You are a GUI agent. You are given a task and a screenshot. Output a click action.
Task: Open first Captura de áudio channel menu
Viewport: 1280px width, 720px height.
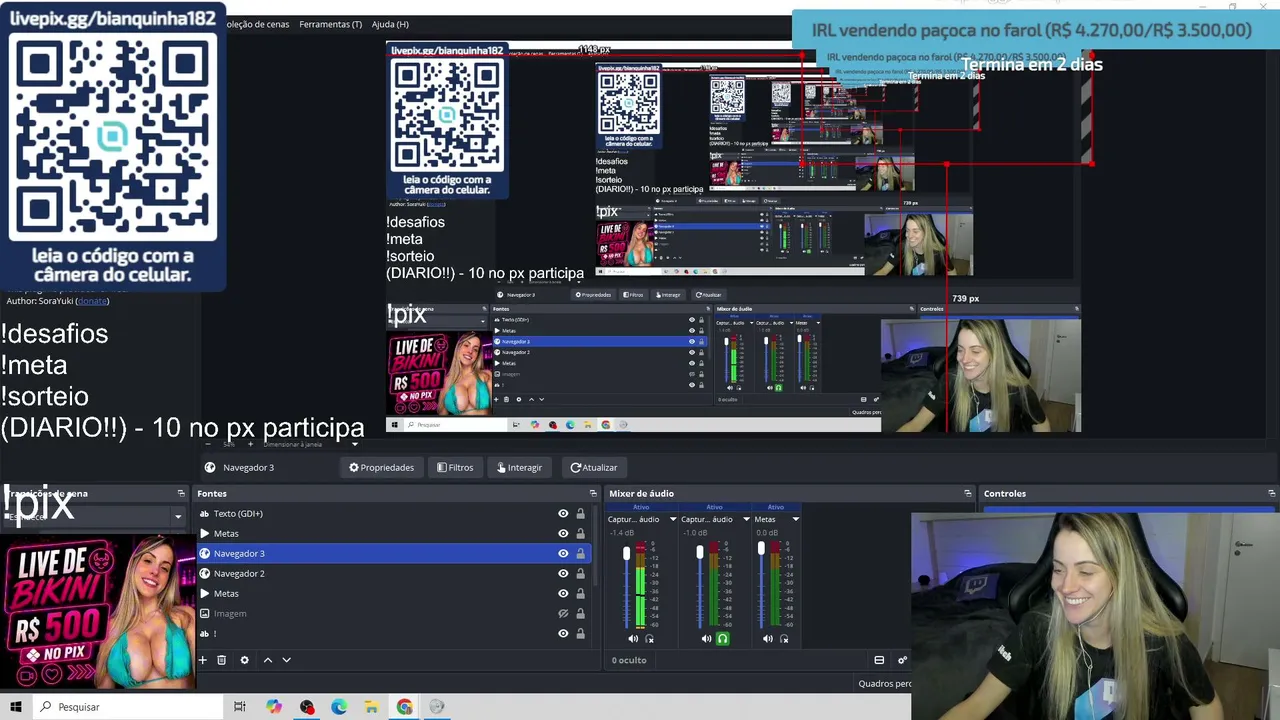click(673, 520)
